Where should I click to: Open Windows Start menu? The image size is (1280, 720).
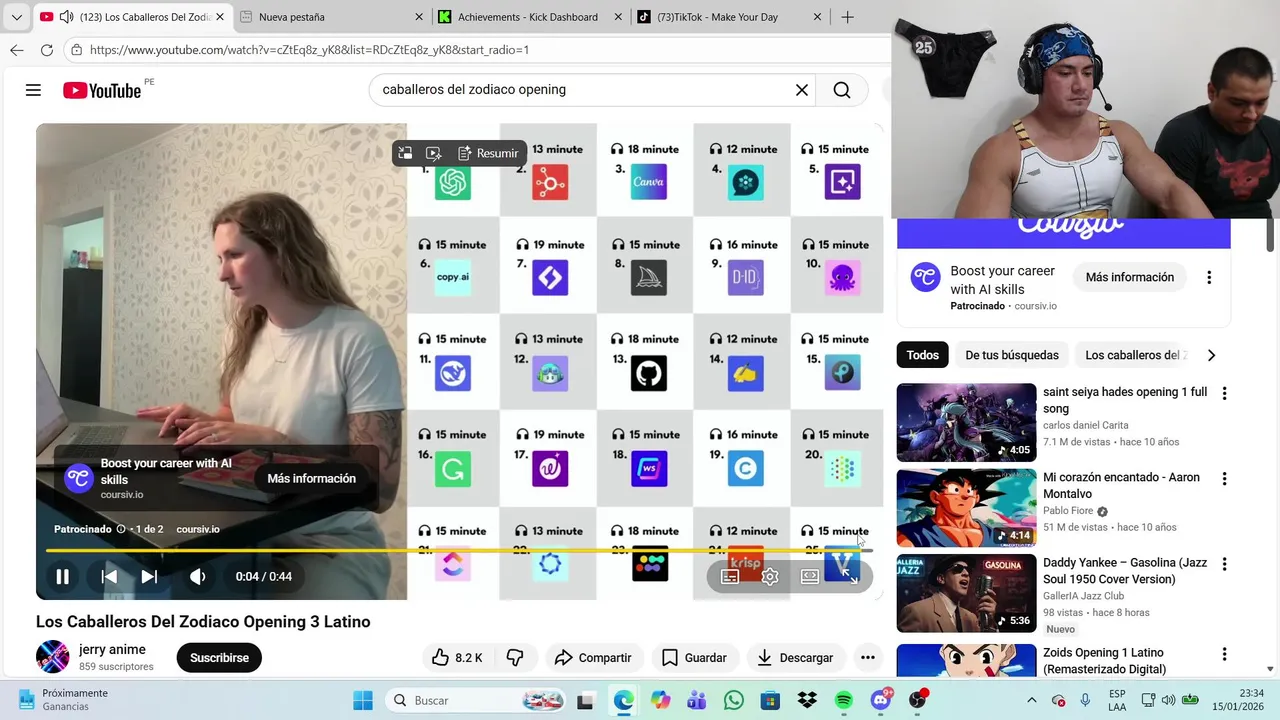(x=362, y=700)
